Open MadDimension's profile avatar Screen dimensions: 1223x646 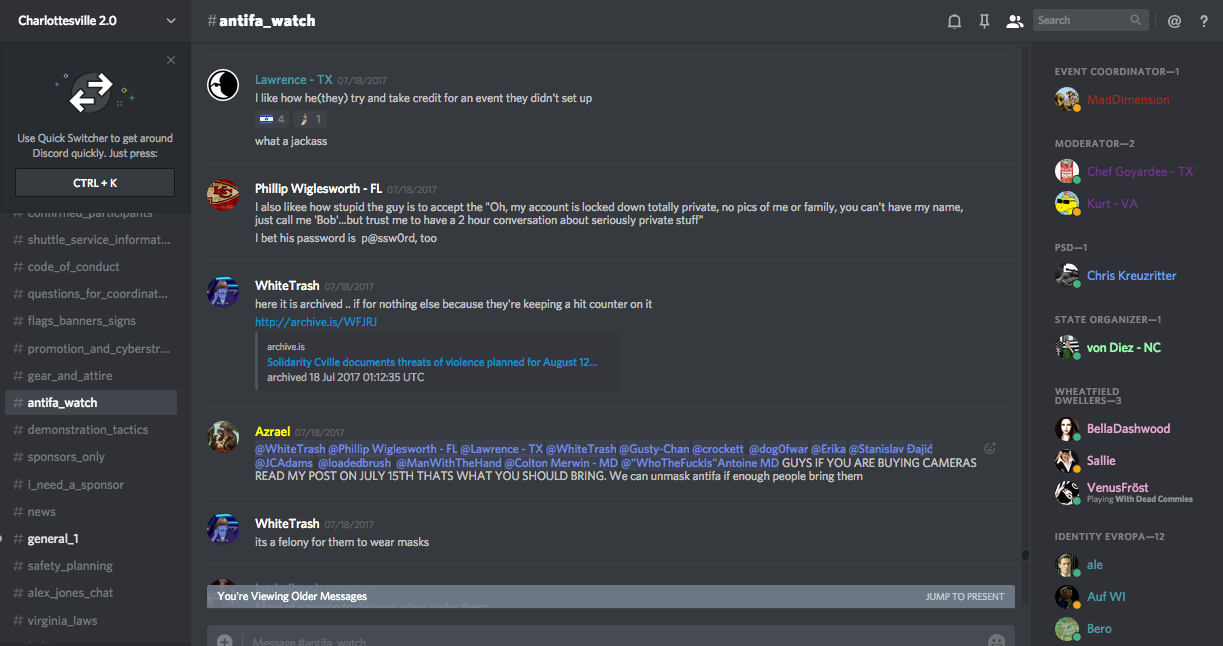(x=1067, y=99)
